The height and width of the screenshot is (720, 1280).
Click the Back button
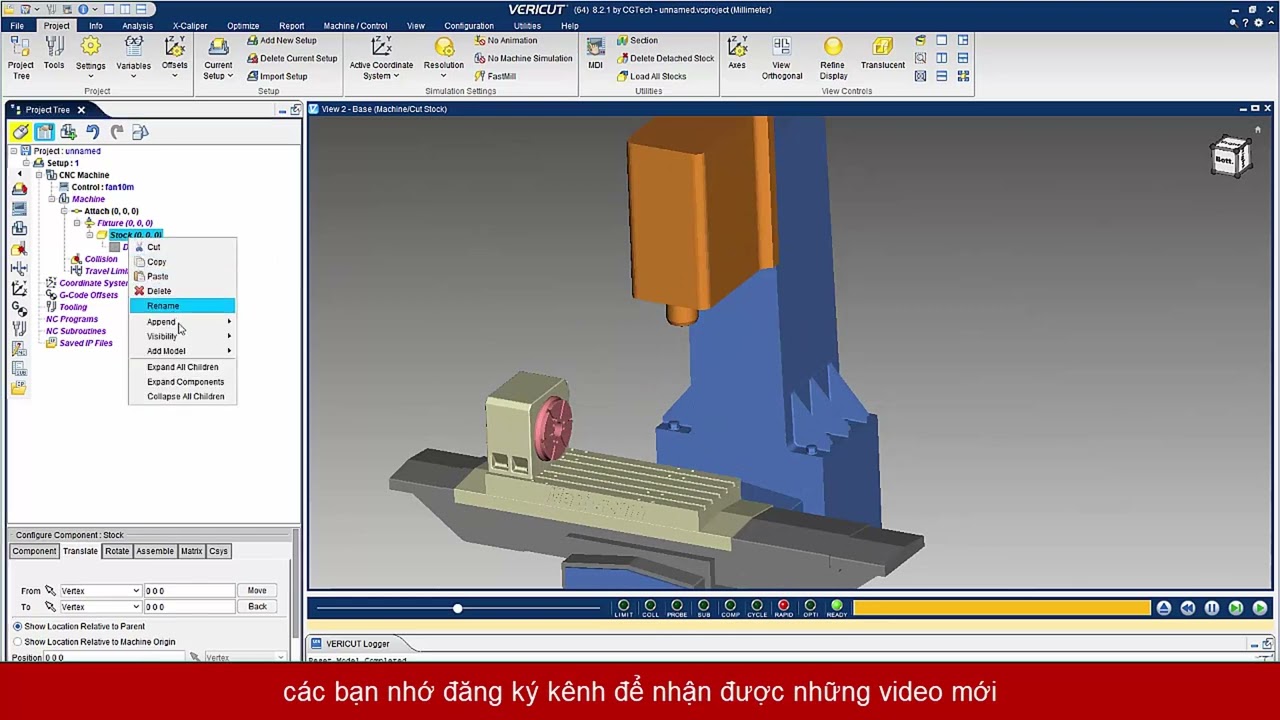point(257,607)
